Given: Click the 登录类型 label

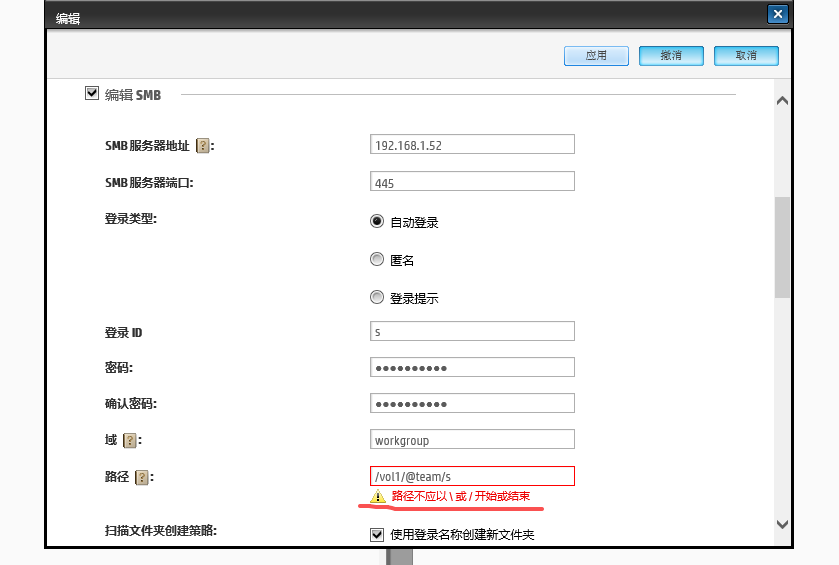Looking at the screenshot, I should tap(131, 219).
